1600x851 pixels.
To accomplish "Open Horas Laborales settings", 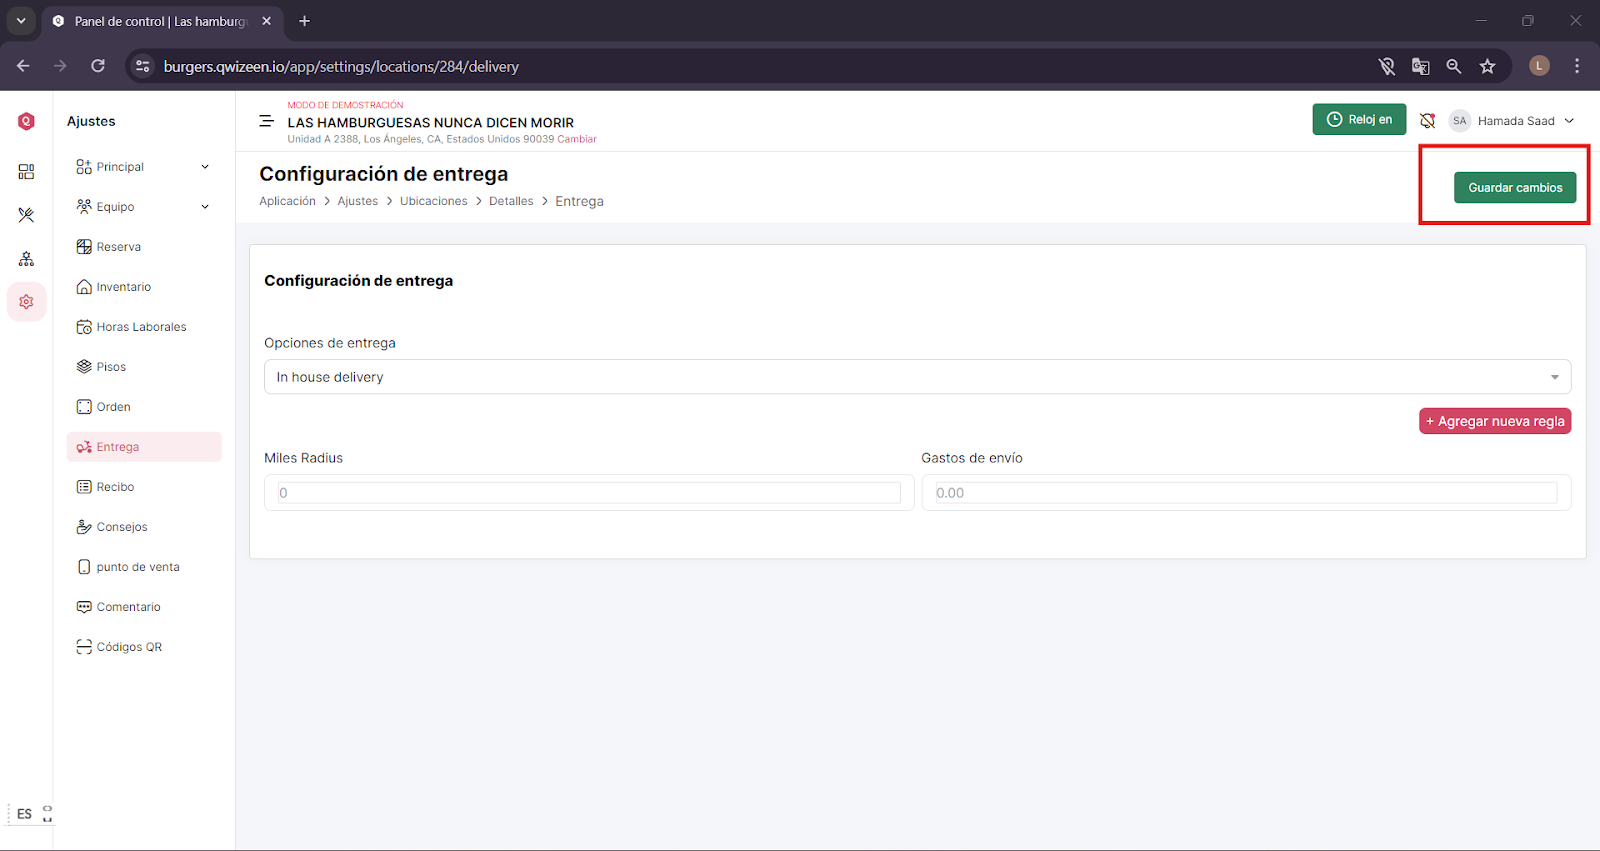I will click(144, 327).
